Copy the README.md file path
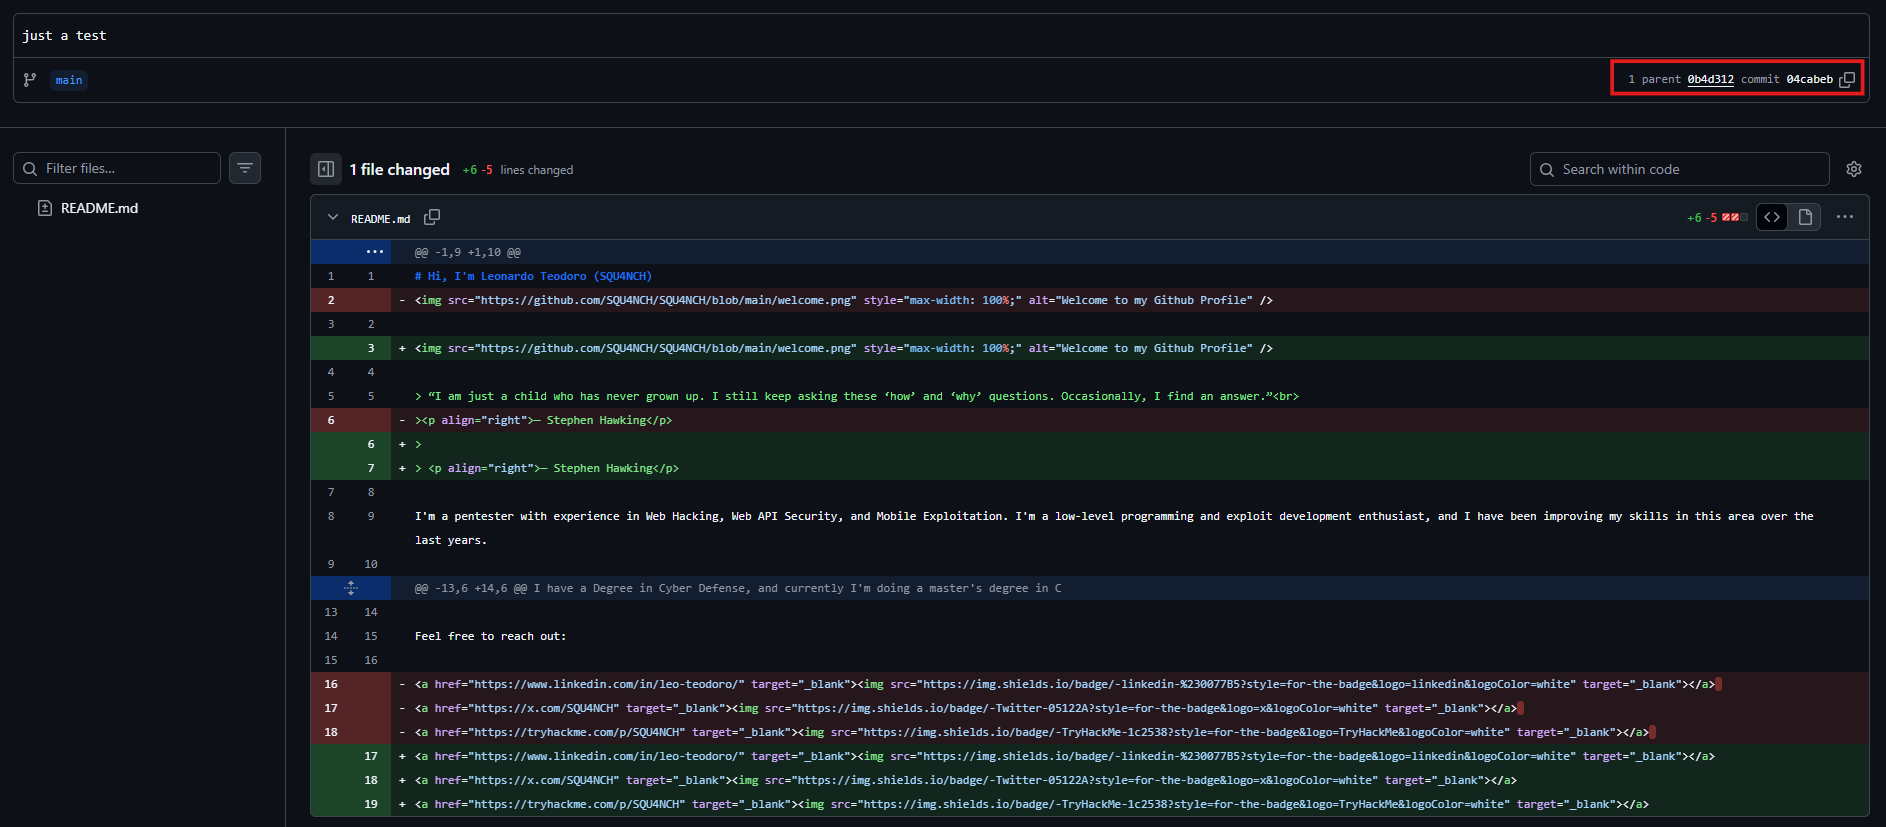The height and width of the screenshot is (827, 1886). [432, 218]
